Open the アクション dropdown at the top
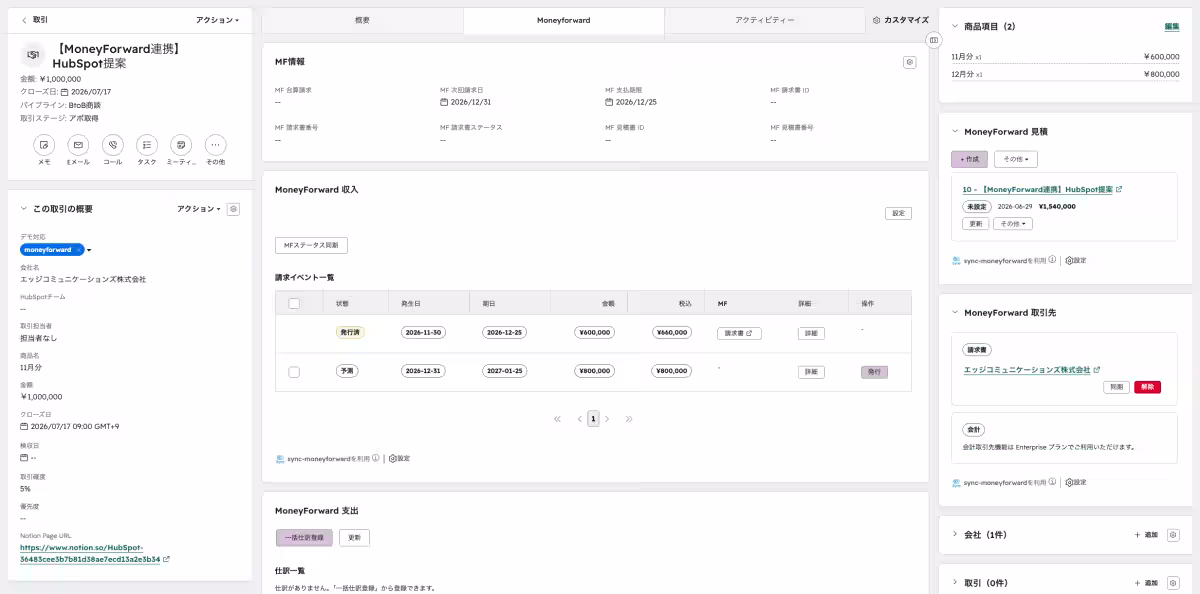Screen dimensions: 1200x594 [217, 20]
